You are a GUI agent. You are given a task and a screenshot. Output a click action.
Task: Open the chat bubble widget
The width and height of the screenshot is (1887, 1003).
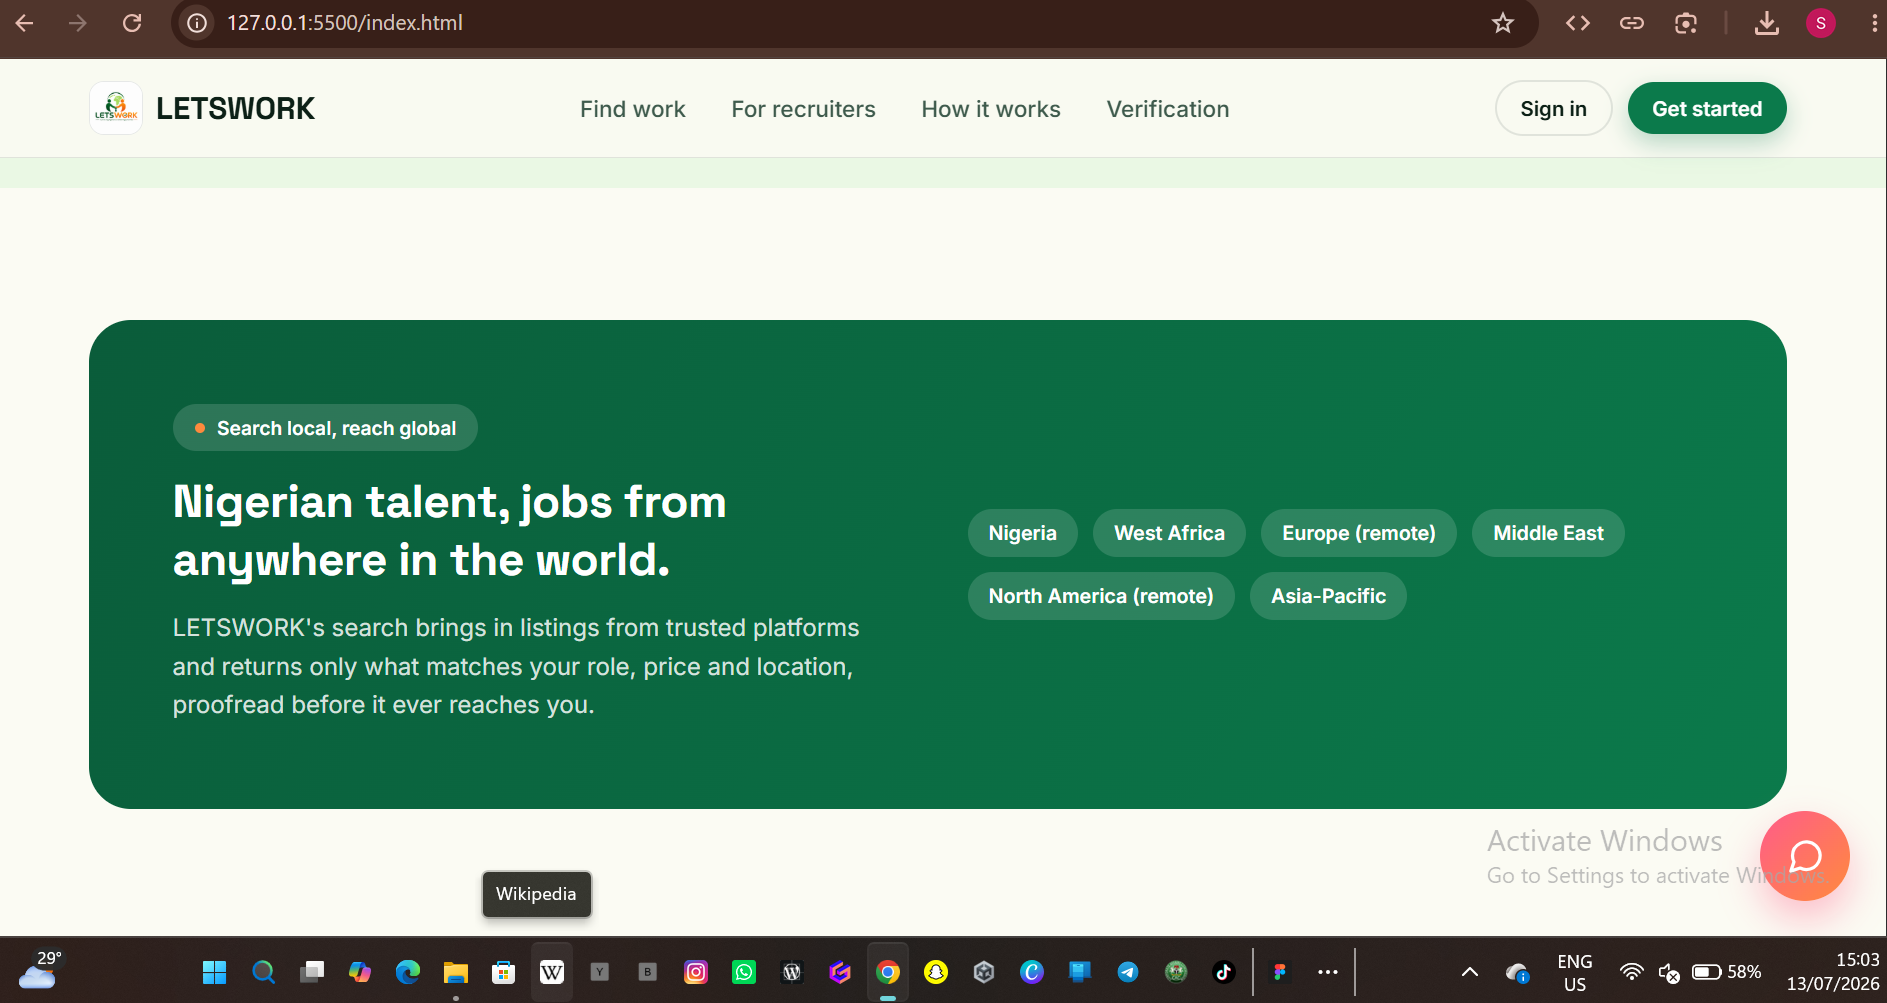coord(1804,856)
